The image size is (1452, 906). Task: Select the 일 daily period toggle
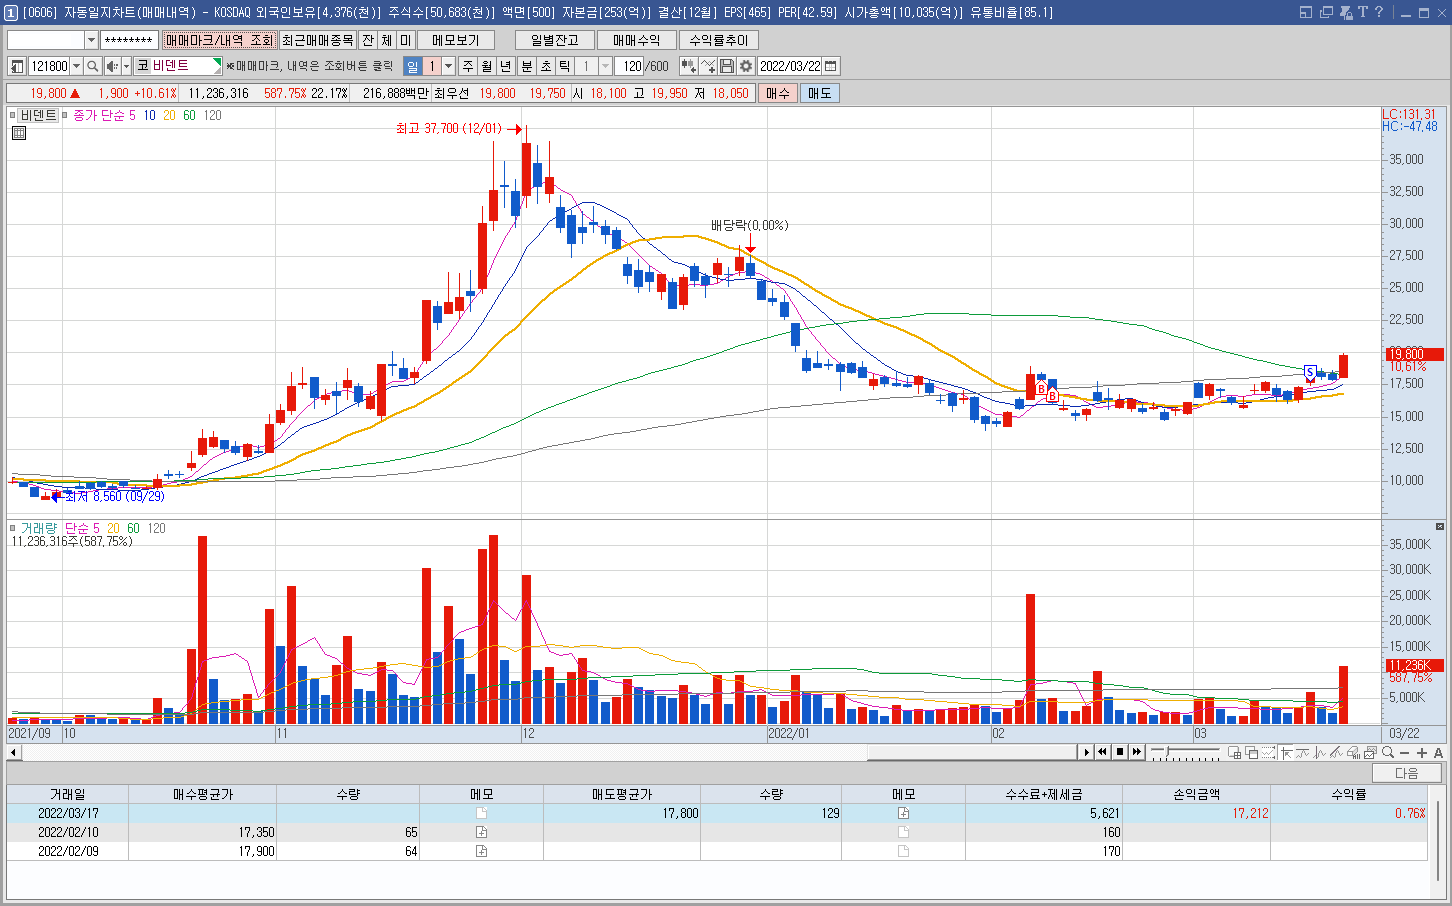pos(413,66)
